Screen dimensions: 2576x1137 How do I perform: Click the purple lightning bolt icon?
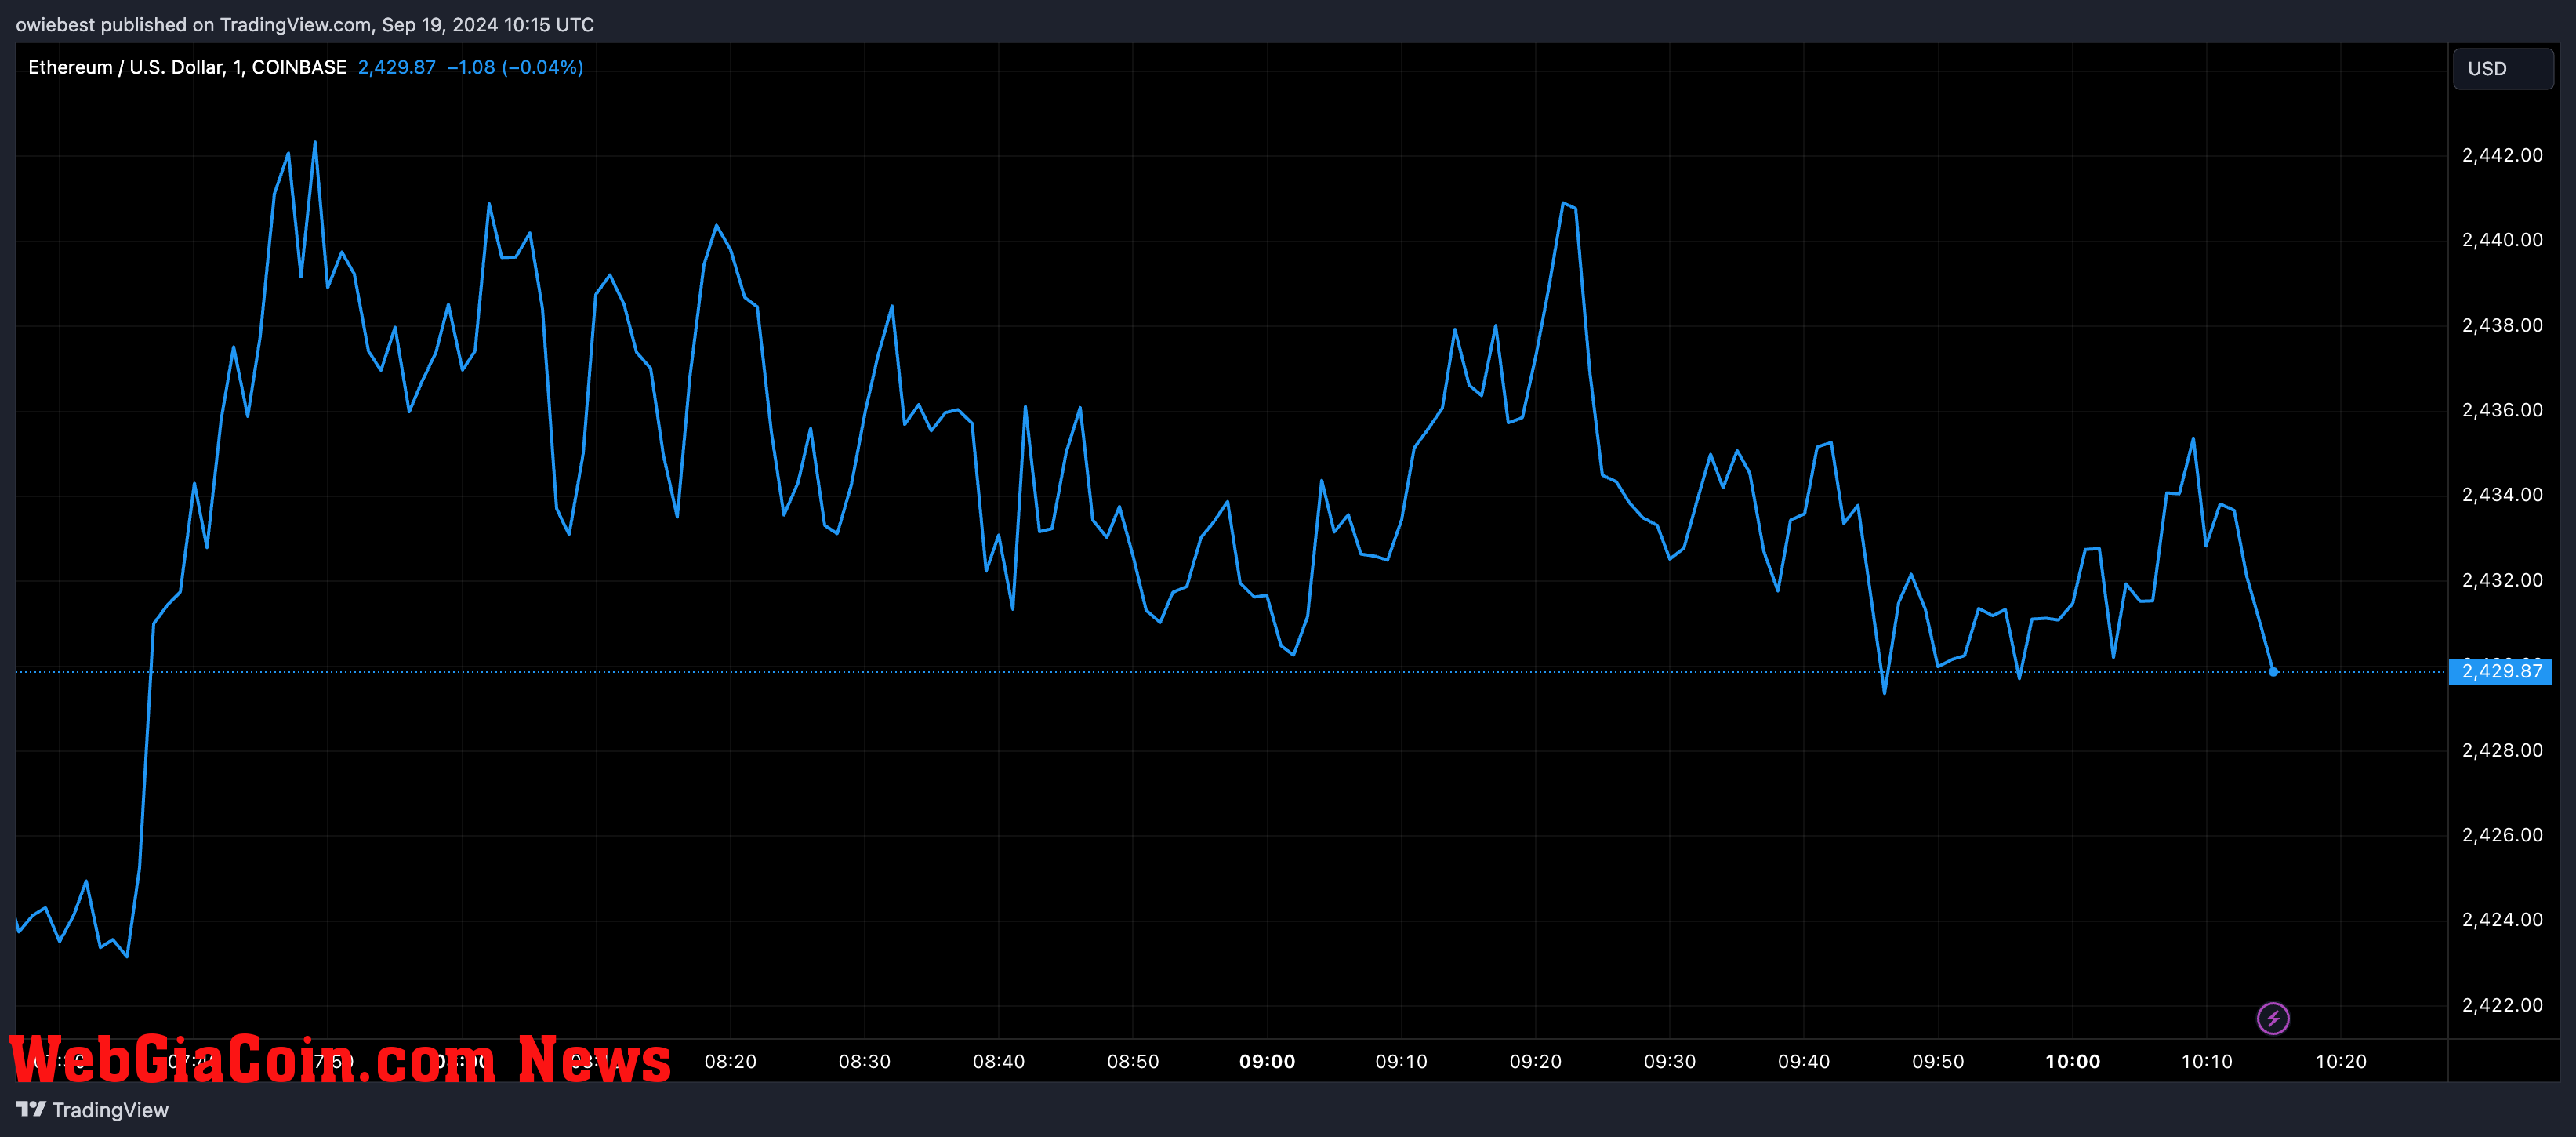2273,1018
